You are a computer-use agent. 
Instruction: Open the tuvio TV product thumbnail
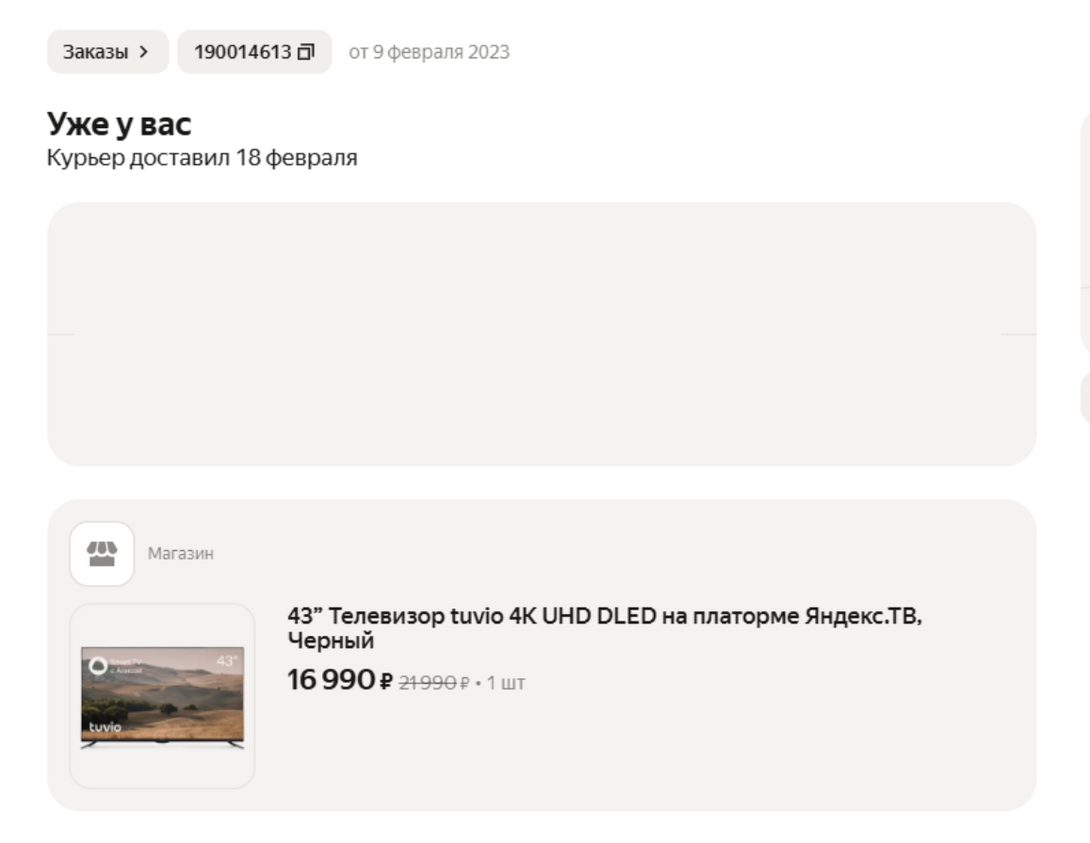(162, 696)
